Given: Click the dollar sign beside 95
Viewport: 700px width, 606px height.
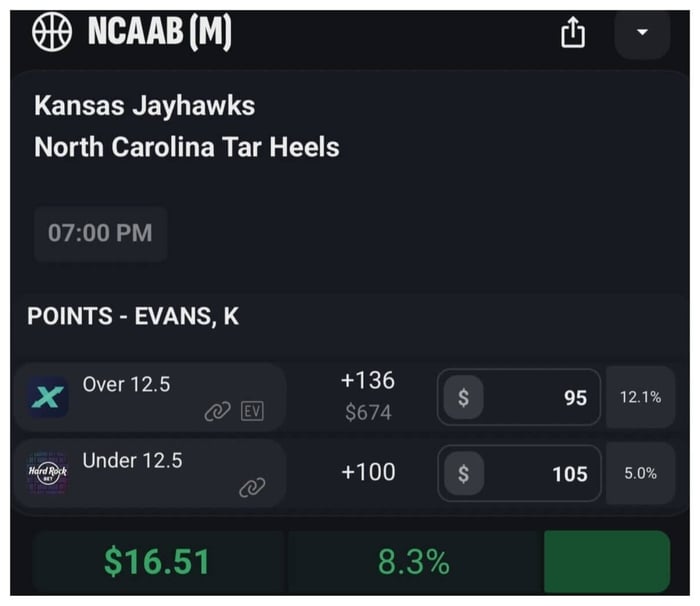Looking at the screenshot, I should [x=463, y=397].
